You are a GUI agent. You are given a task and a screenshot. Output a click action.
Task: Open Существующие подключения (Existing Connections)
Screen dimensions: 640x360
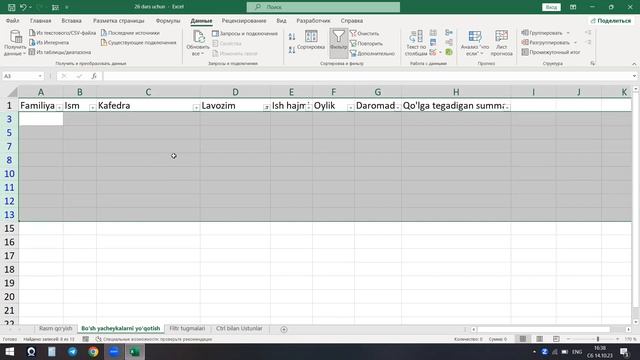pyautogui.click(x=138, y=42)
